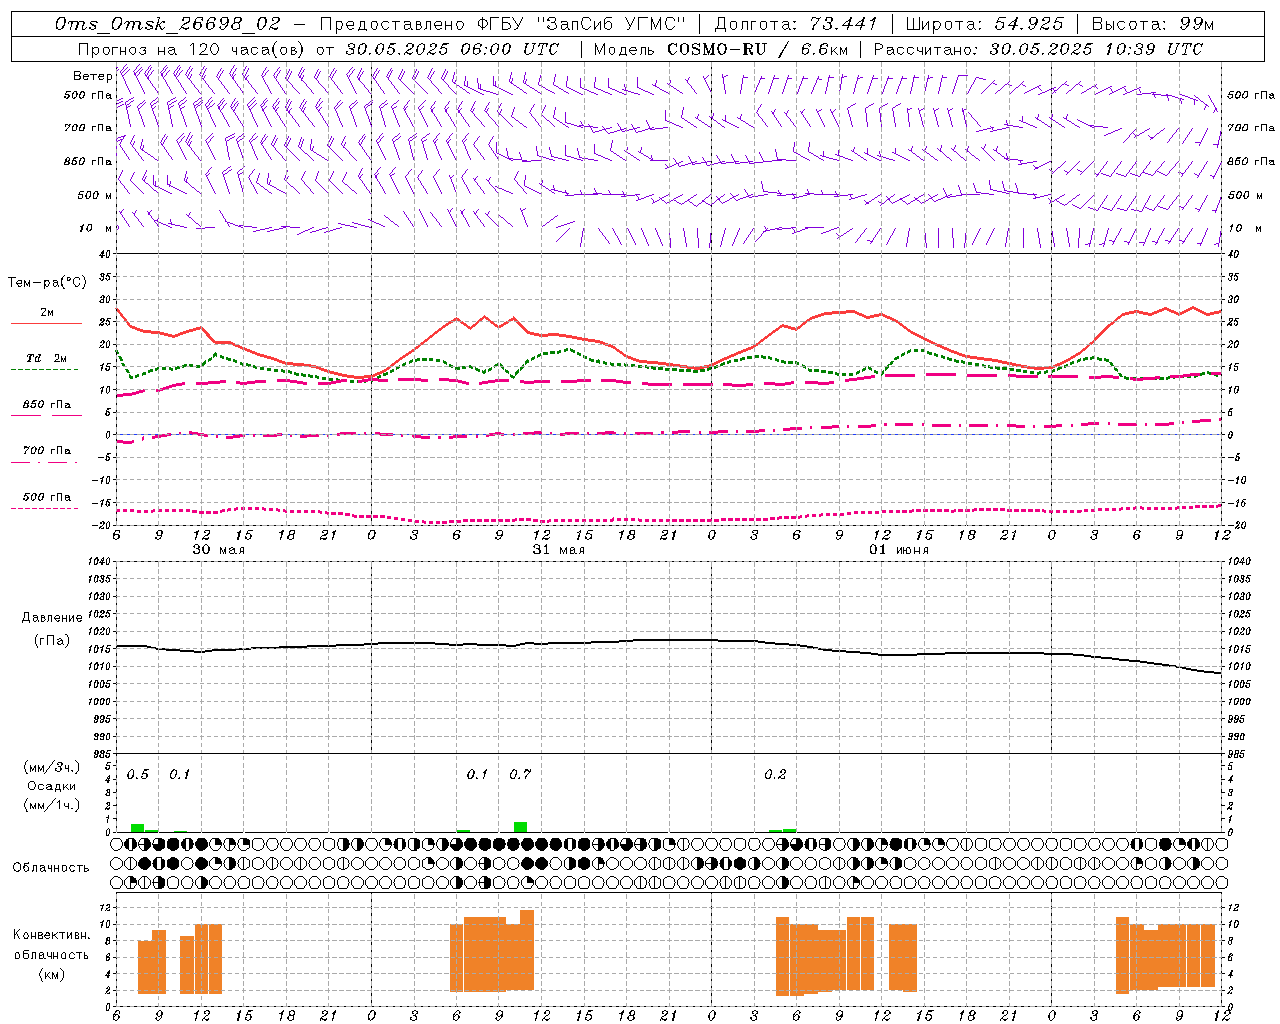Image resolution: width=1280 pixels, height=1024 pixels.
Task: Click the 700 гПа temperature legend entry
Action: click(46, 453)
